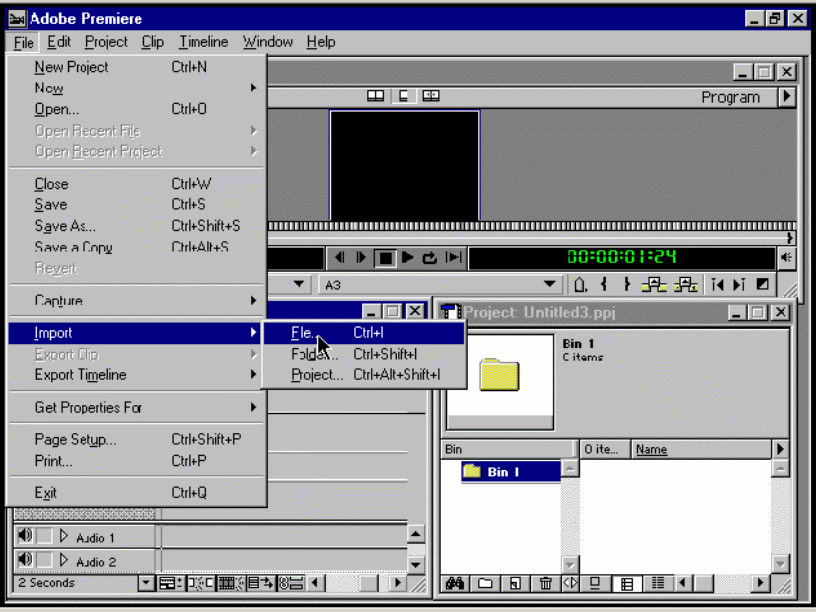
Task: Go to next edit in Program monitor
Action: pos(739,285)
